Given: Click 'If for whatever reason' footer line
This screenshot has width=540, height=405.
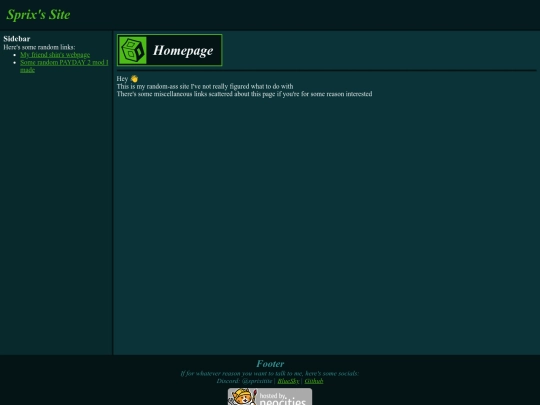Looking at the screenshot, I should (270, 373).
